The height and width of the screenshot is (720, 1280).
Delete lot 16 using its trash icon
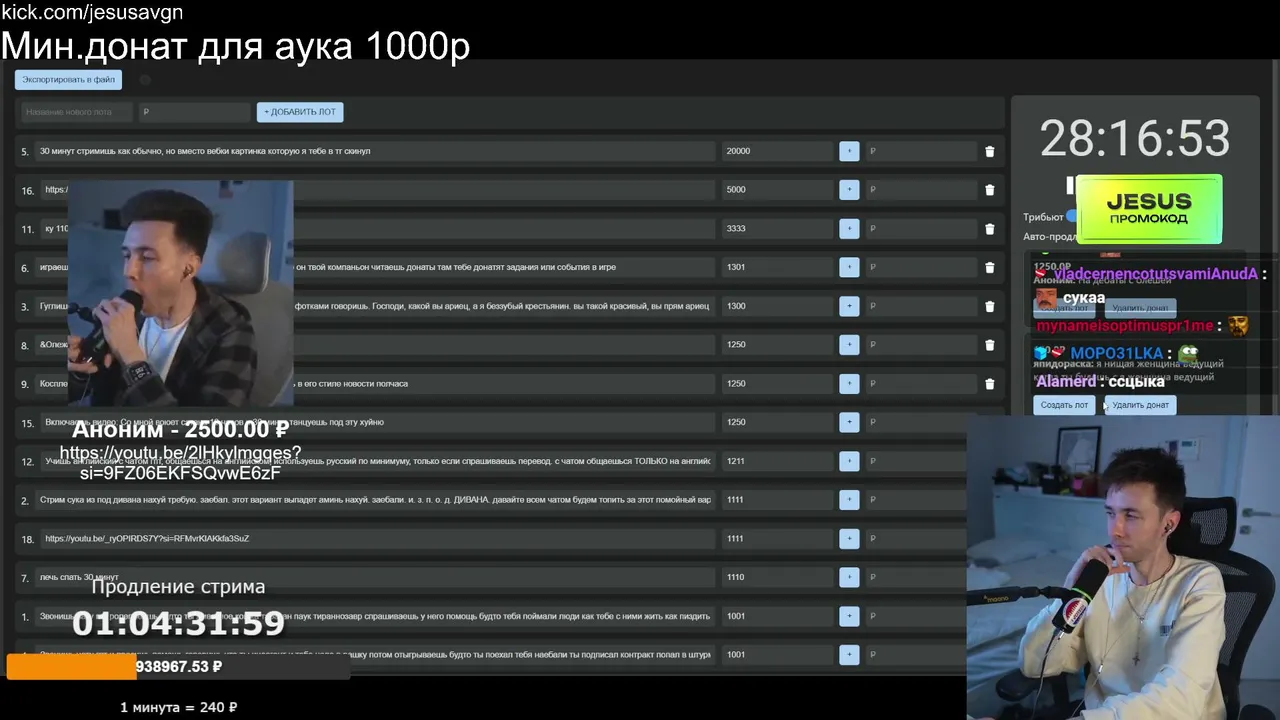coord(990,190)
